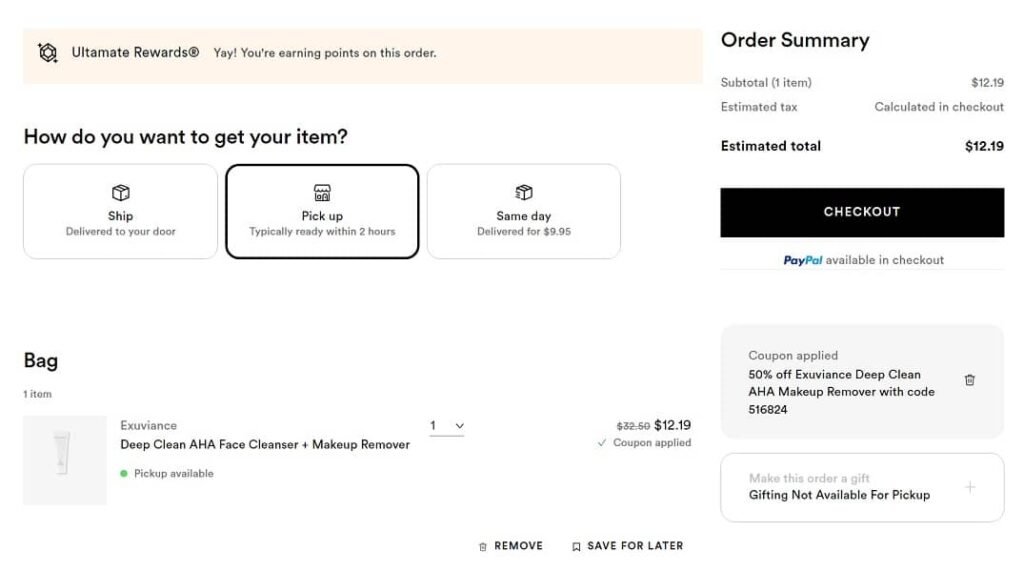Viewport: 1024px width, 572px height.
Task: Click the PayPal logo
Action: coord(803,260)
